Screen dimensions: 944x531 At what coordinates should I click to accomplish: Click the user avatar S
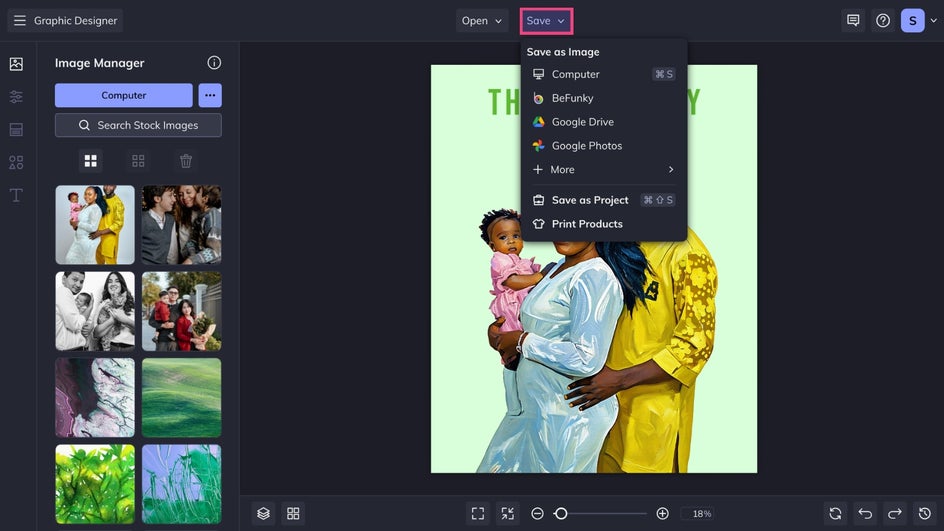913,20
